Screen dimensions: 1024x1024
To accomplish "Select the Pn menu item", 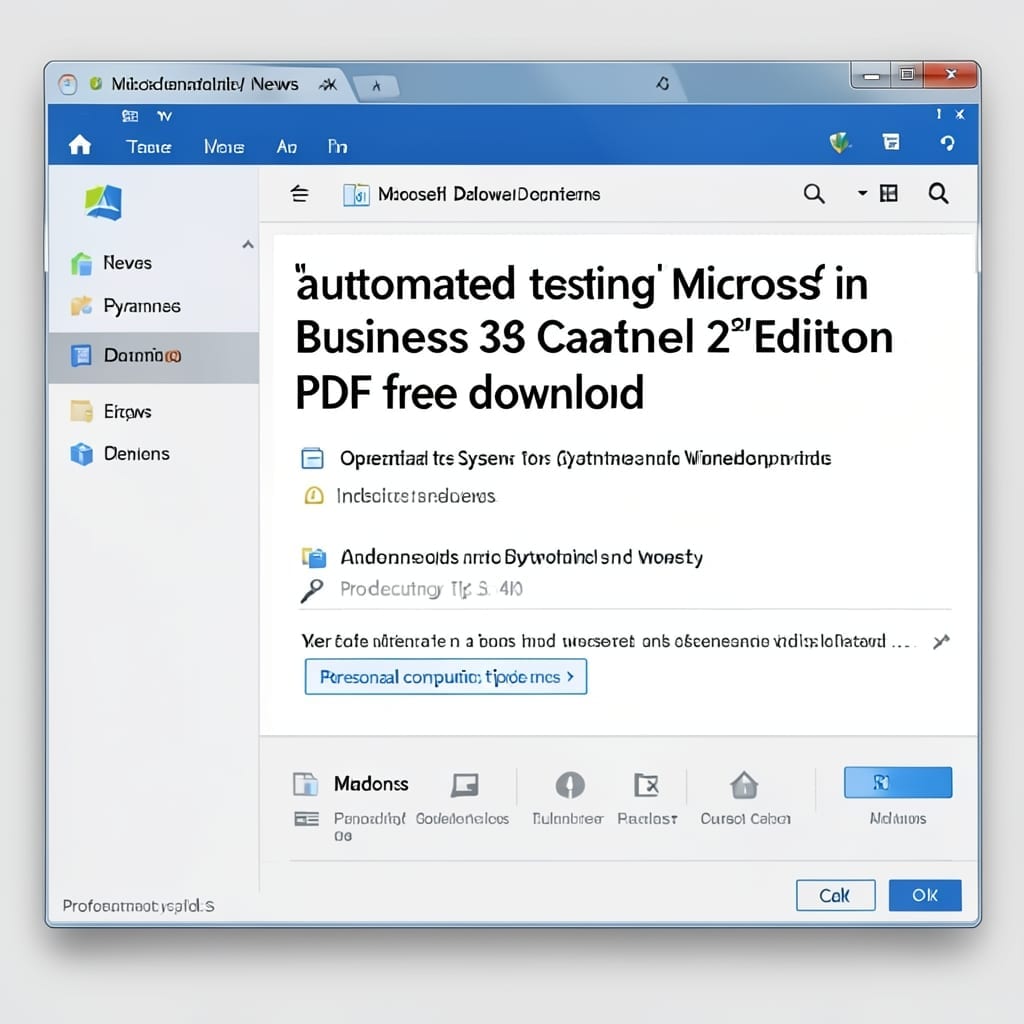I will coord(337,147).
